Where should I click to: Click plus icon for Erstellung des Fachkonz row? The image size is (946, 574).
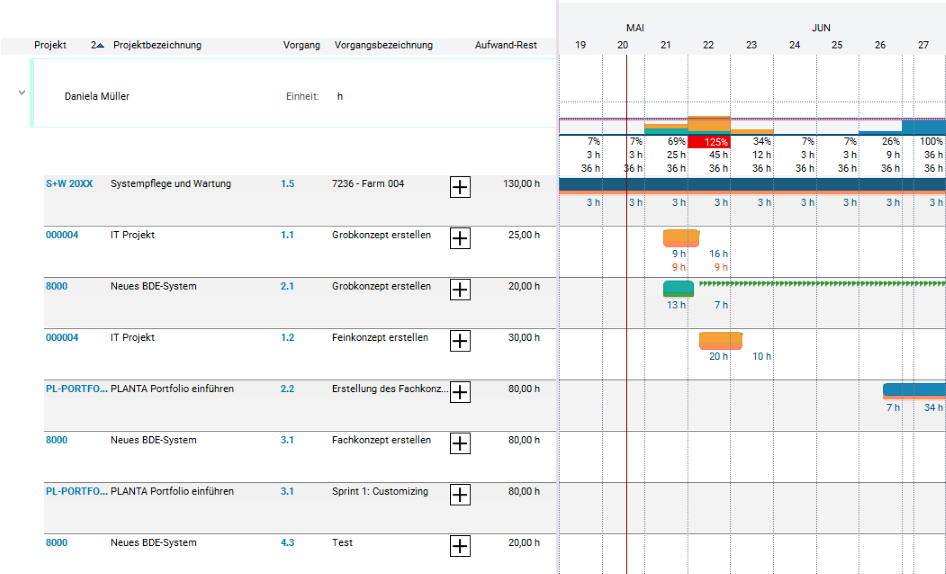(460, 392)
